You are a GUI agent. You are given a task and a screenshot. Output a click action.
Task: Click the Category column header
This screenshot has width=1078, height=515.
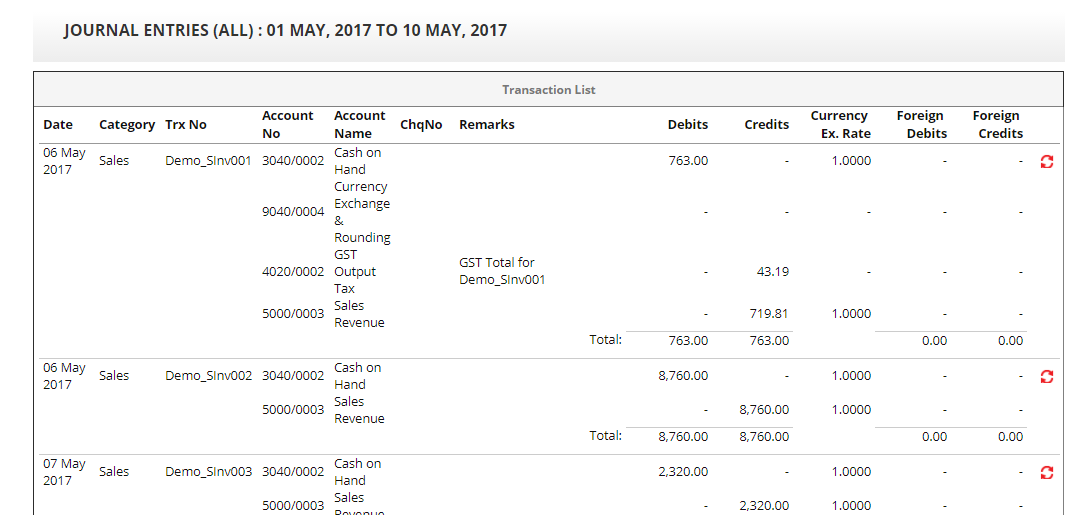(x=127, y=125)
